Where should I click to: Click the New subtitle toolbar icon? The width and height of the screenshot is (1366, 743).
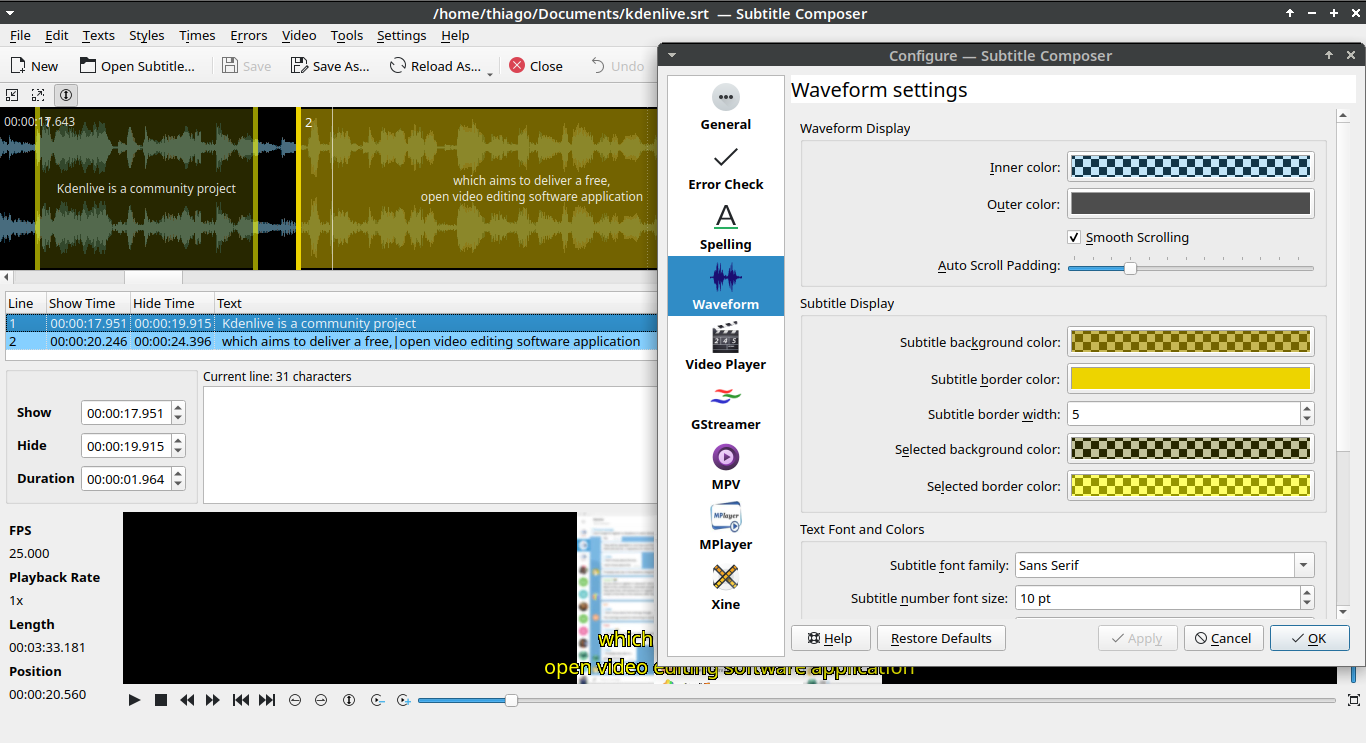(19, 66)
